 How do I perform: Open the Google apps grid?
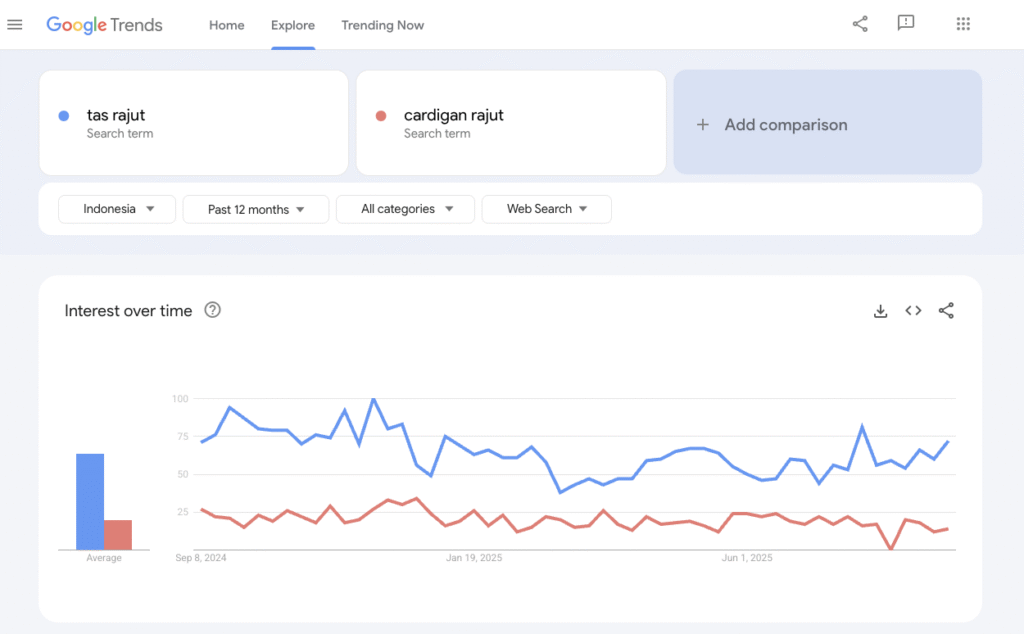(962, 23)
